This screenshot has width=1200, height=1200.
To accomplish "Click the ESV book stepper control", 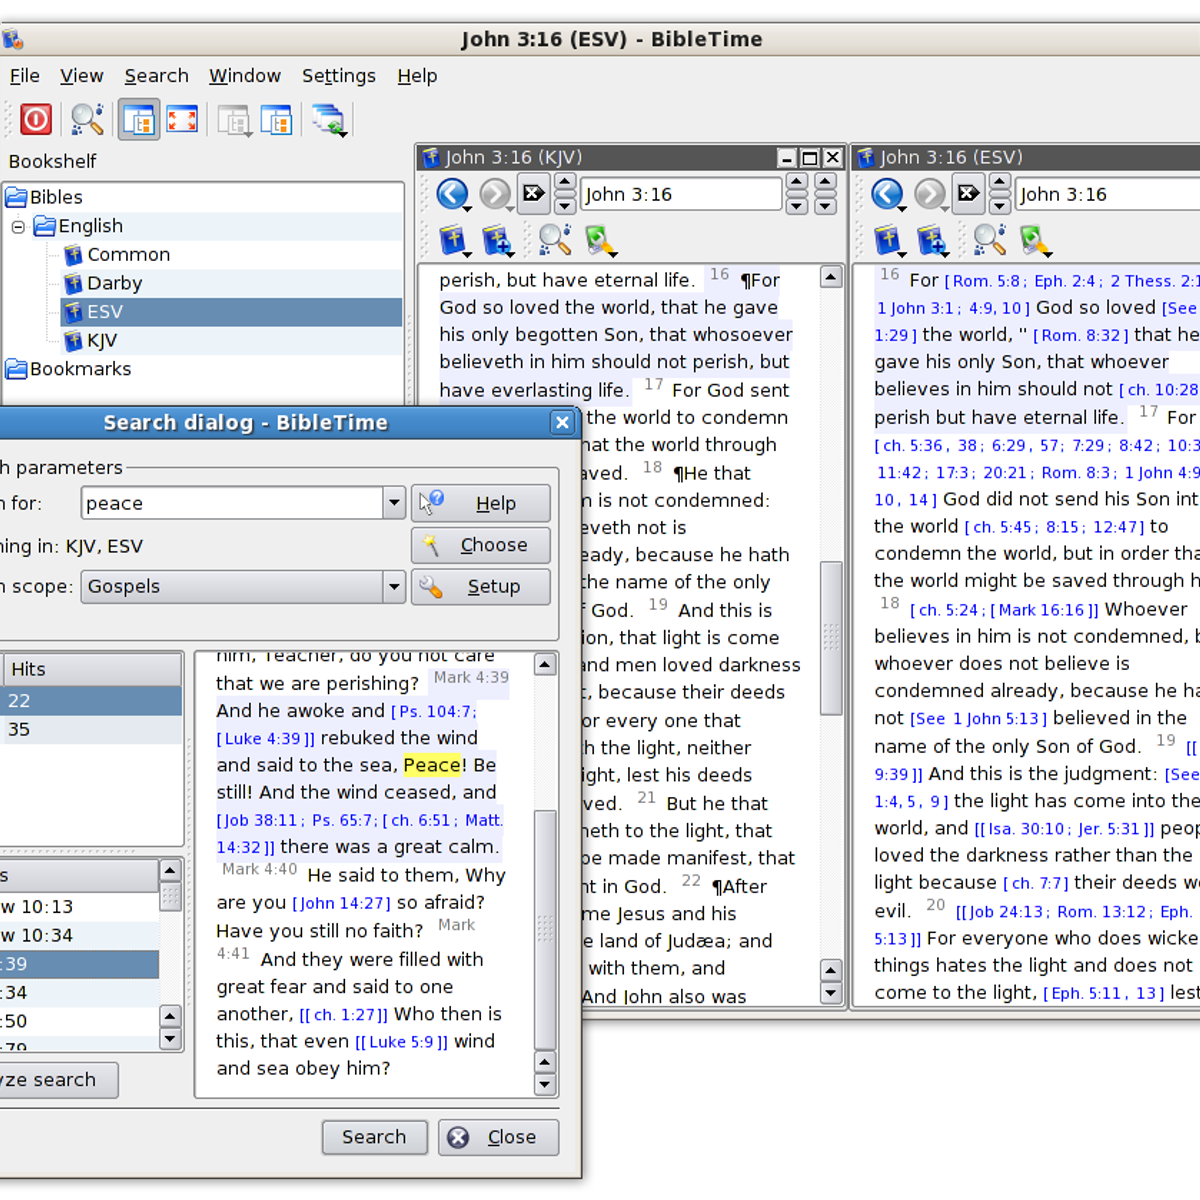I will (999, 194).
